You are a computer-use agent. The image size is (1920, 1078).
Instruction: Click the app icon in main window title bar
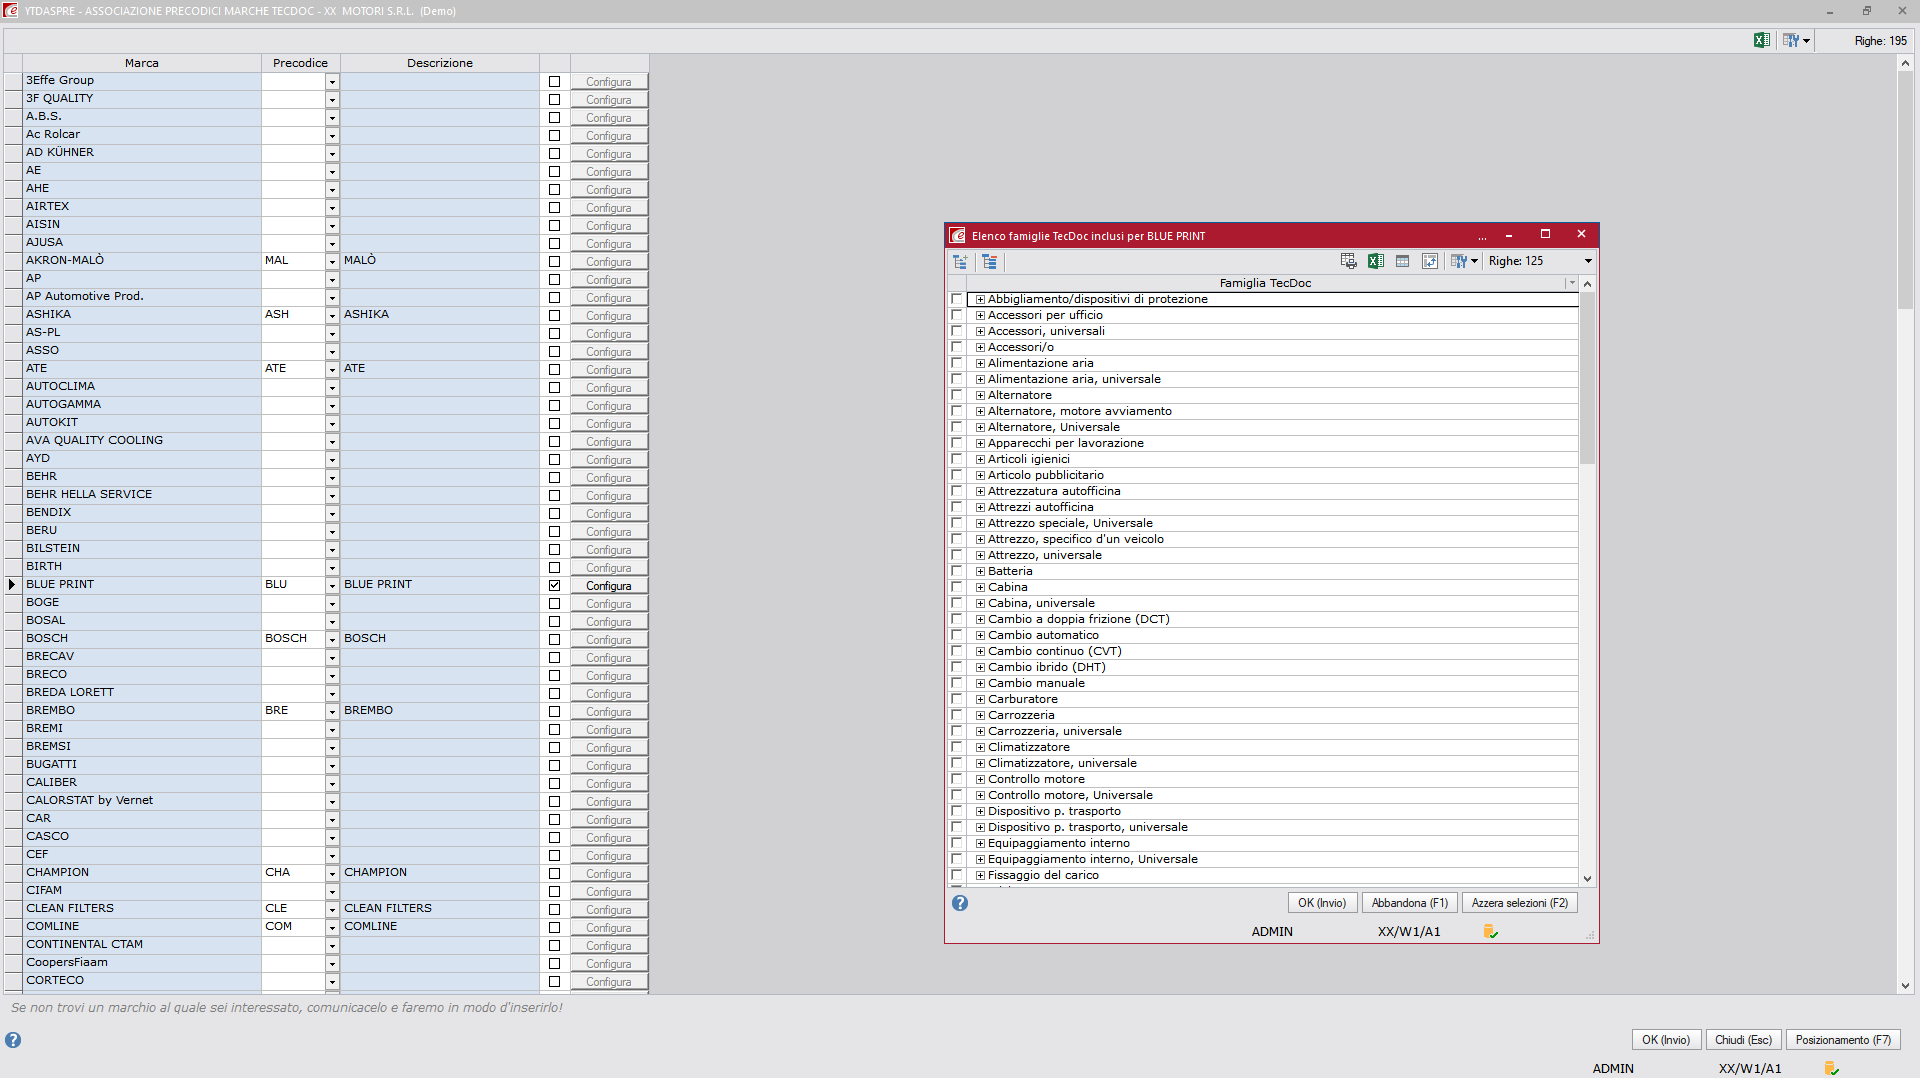[x=10, y=10]
